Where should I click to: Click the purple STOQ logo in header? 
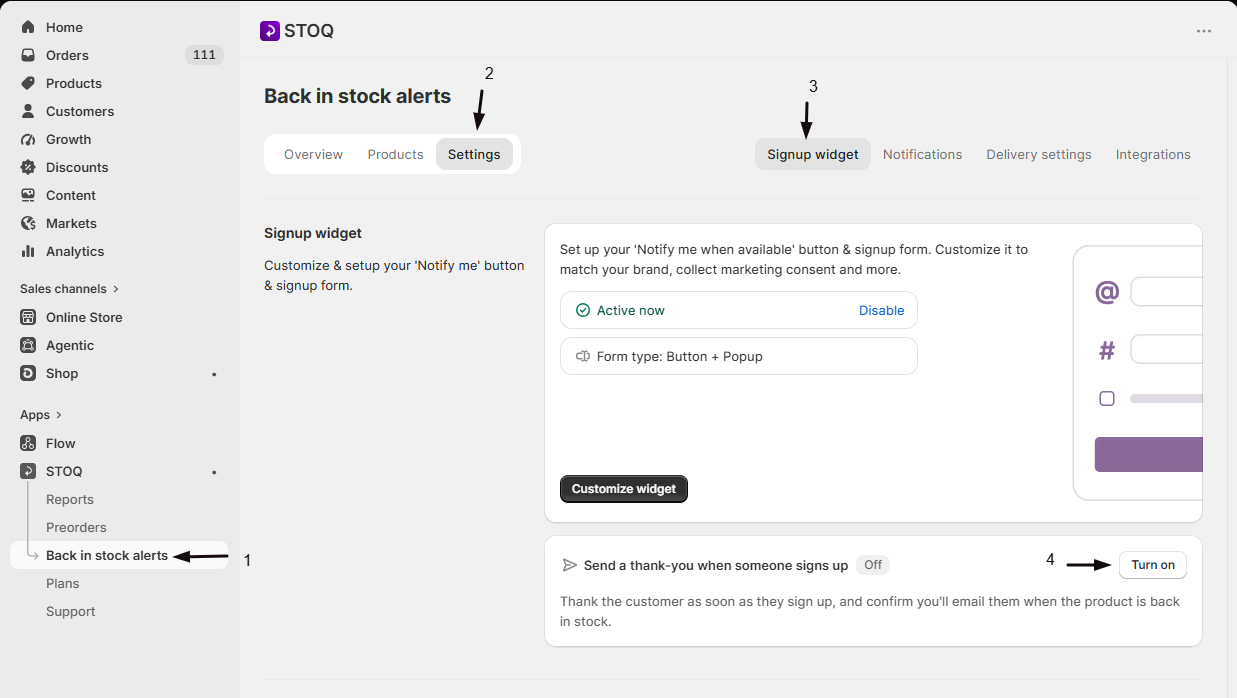pyautogui.click(x=269, y=31)
